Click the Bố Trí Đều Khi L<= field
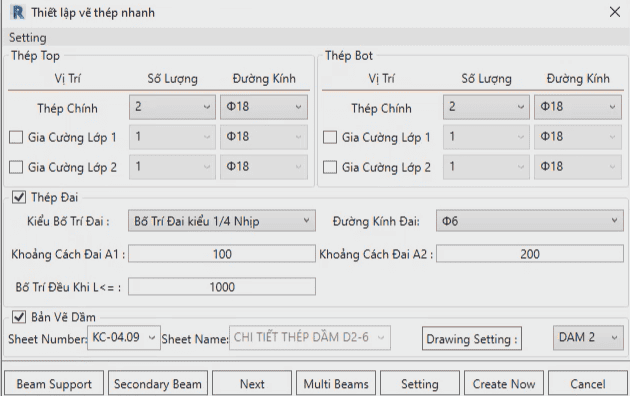 (222, 287)
